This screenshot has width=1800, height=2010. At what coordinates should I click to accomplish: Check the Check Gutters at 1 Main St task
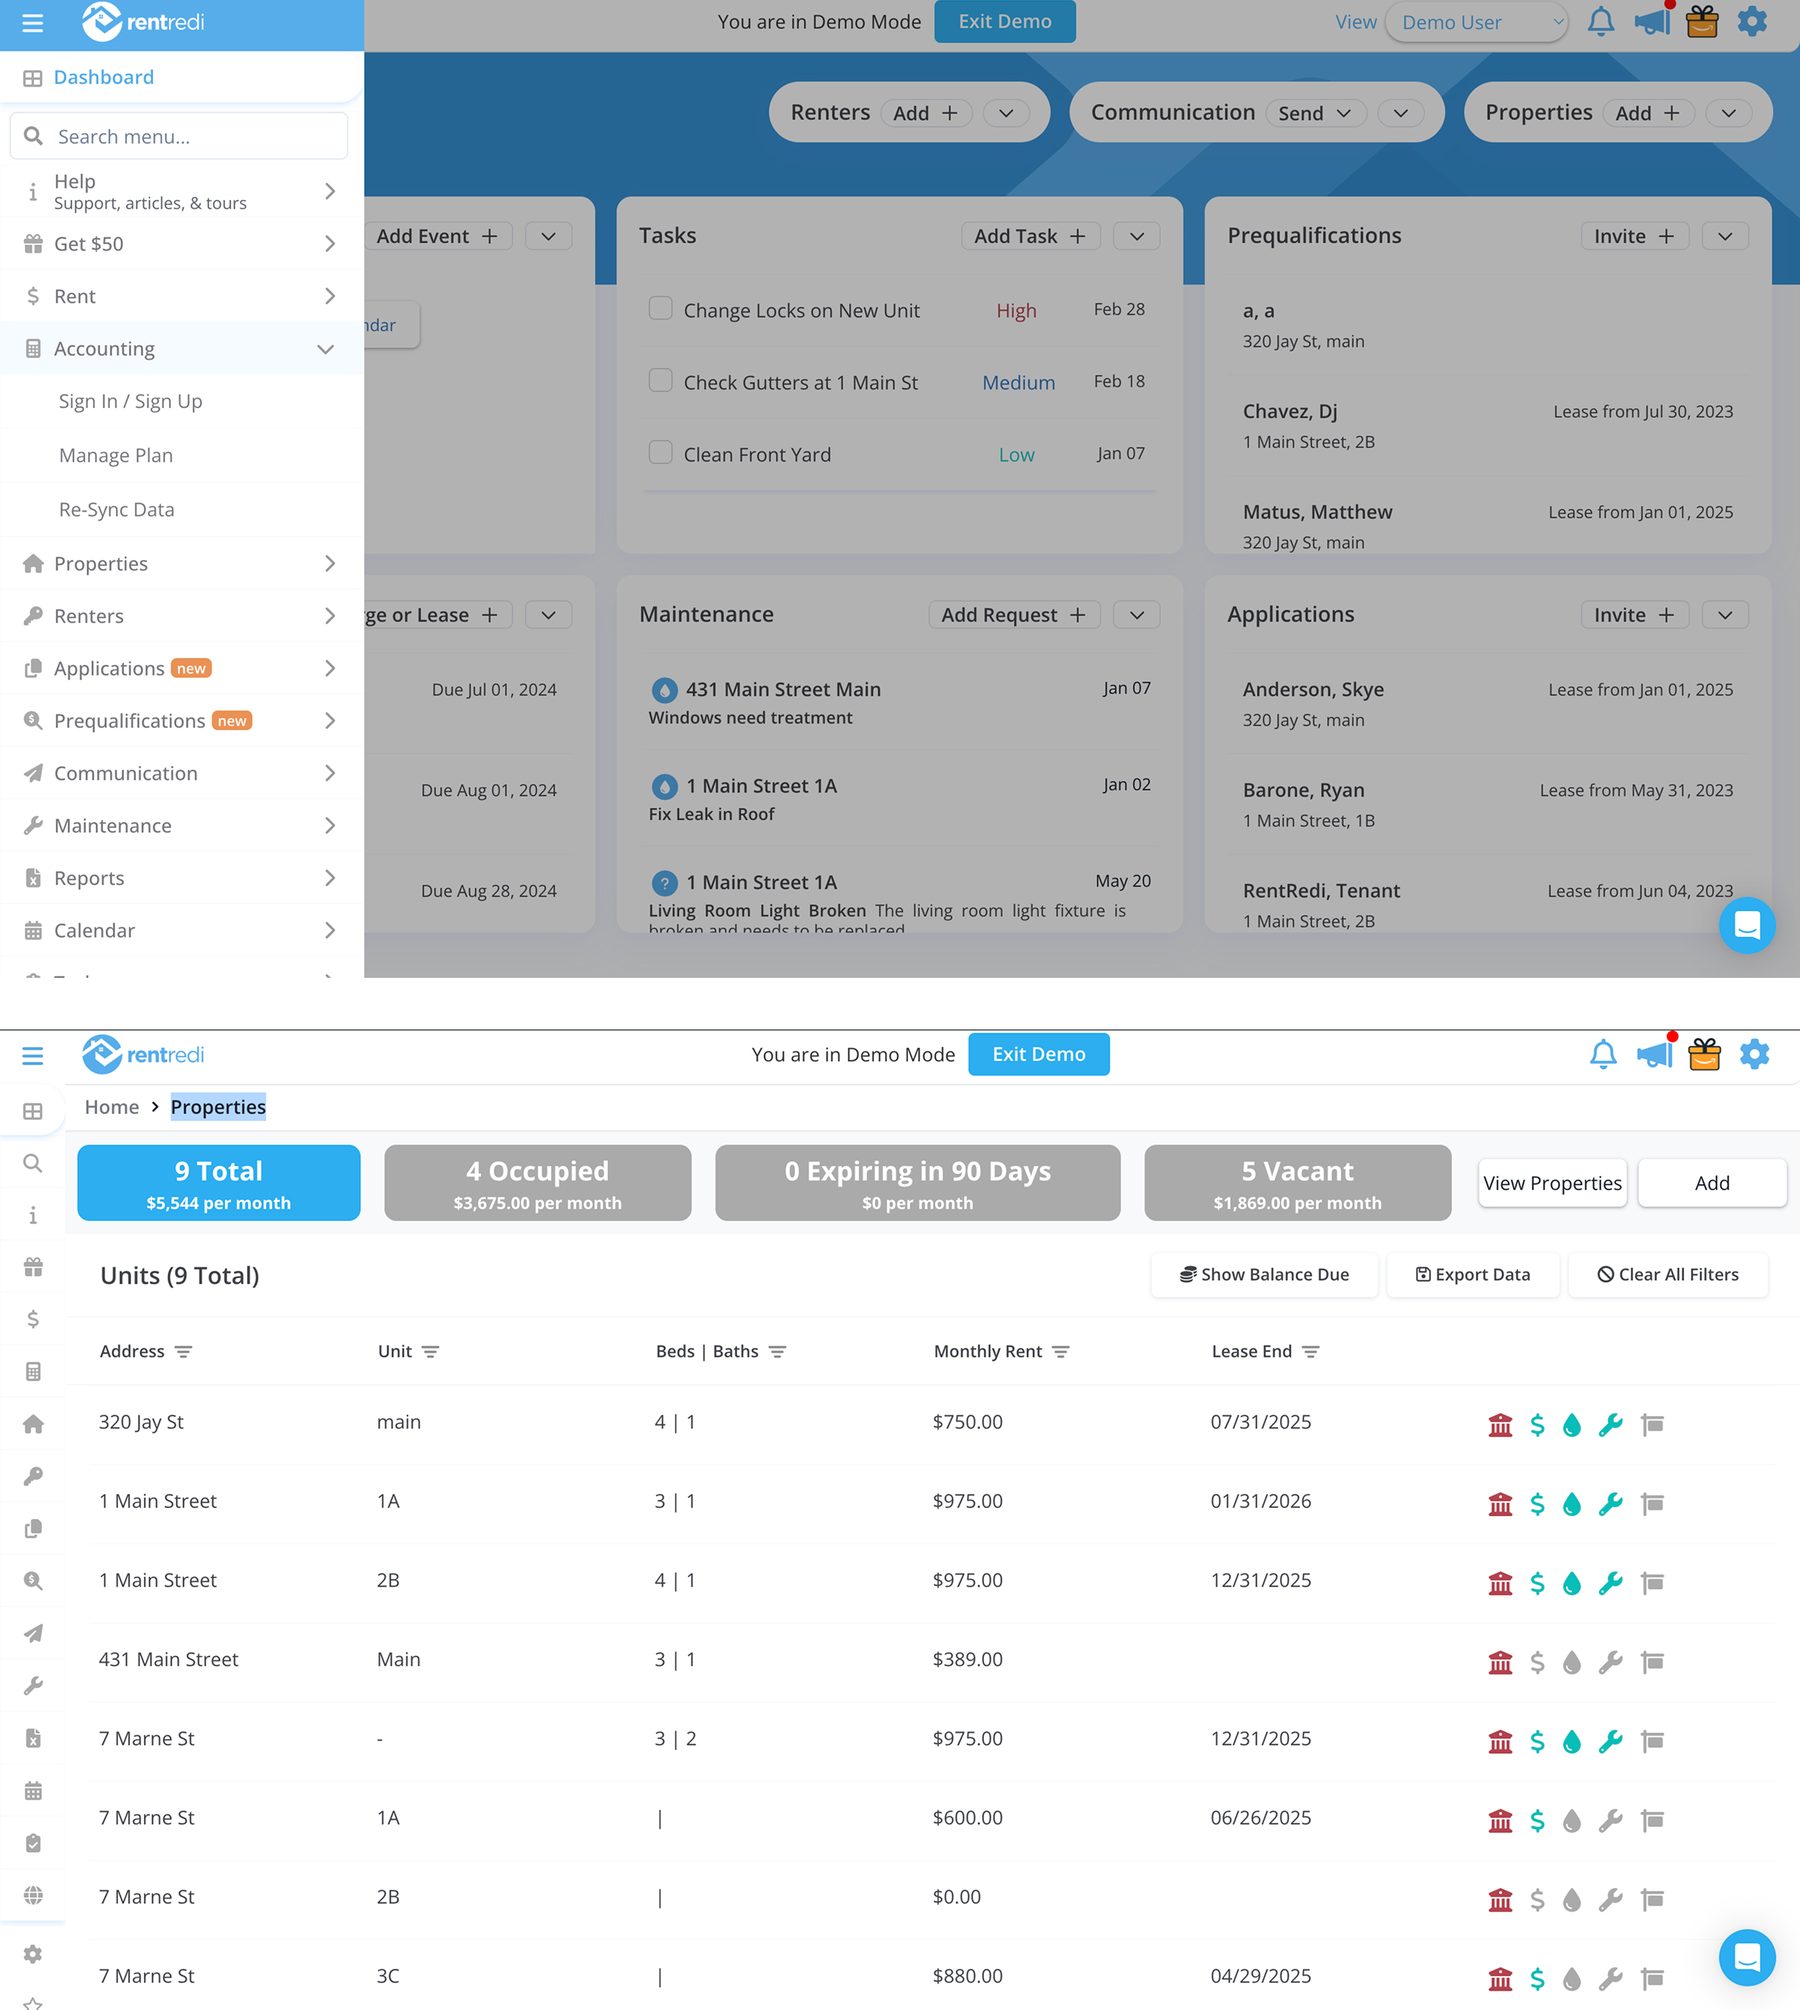tap(661, 380)
